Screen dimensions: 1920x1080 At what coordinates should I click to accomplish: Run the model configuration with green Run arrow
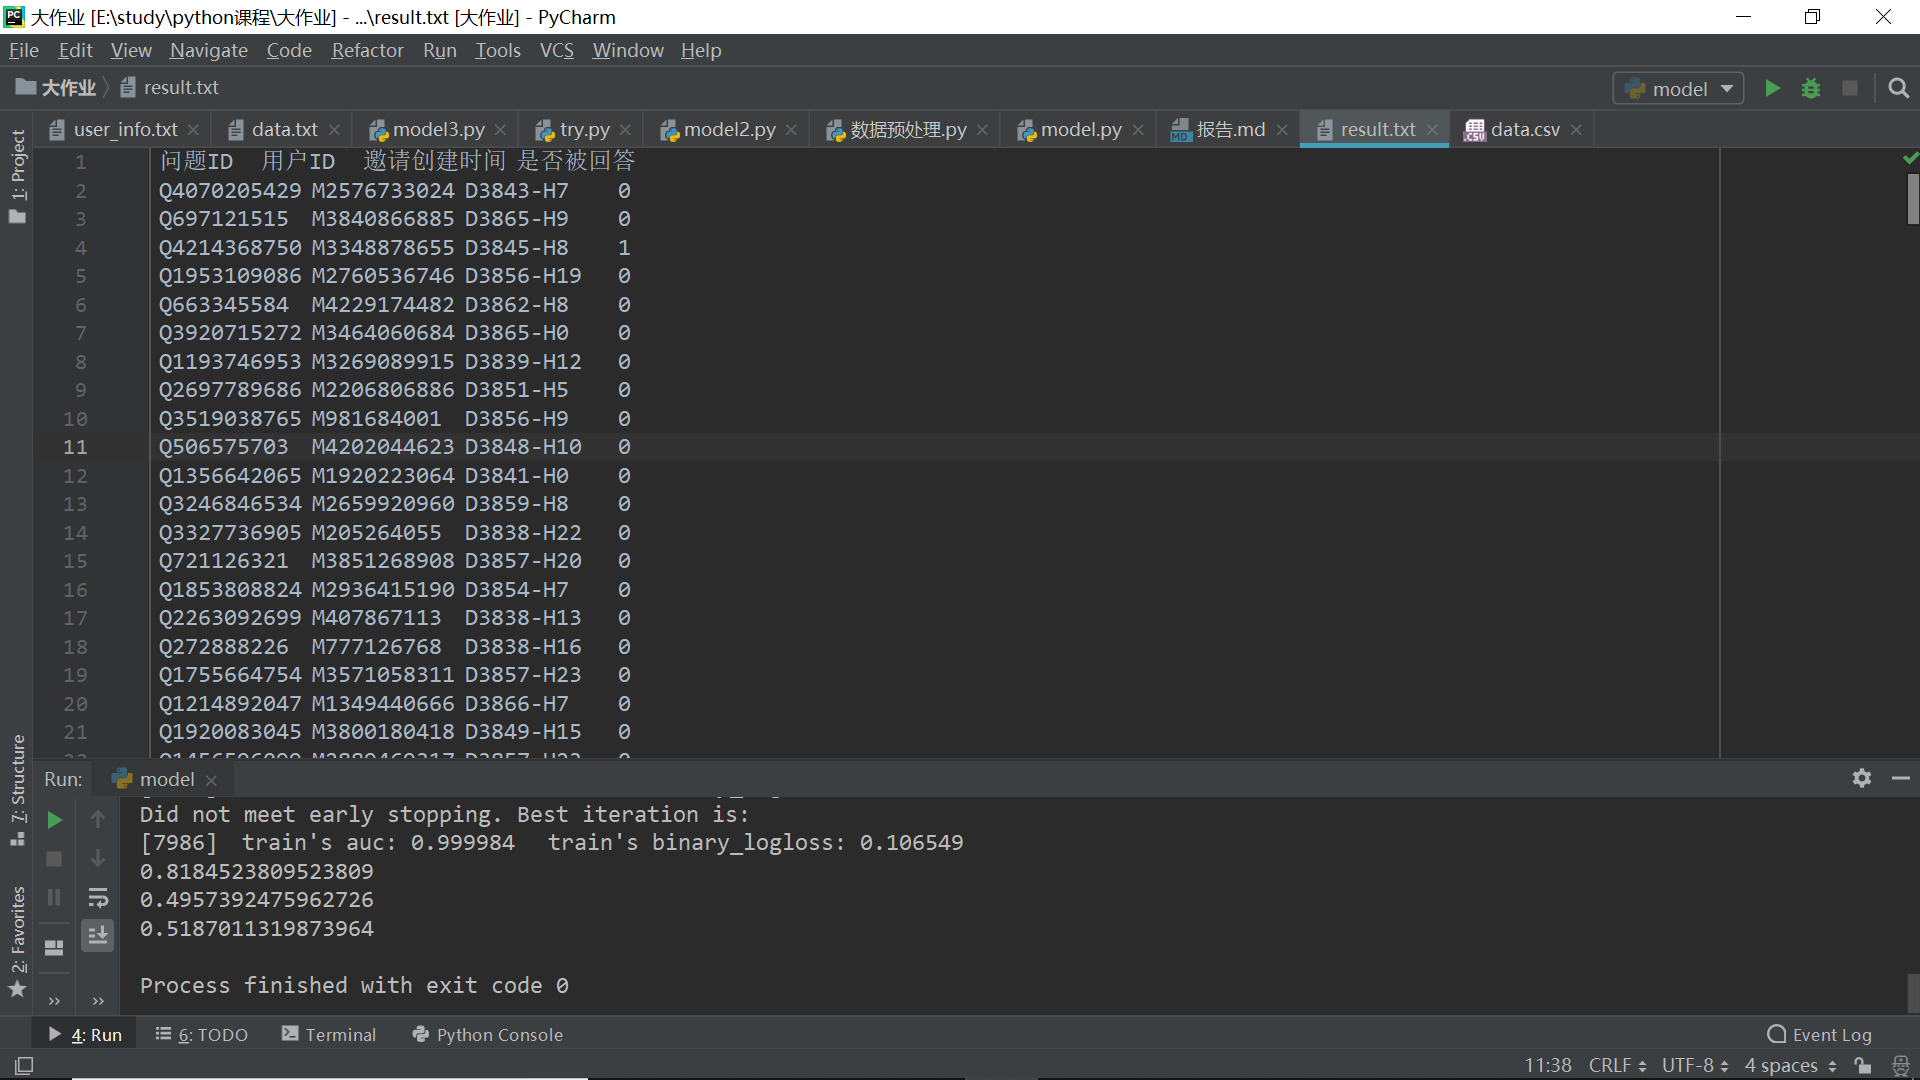pyautogui.click(x=1772, y=88)
